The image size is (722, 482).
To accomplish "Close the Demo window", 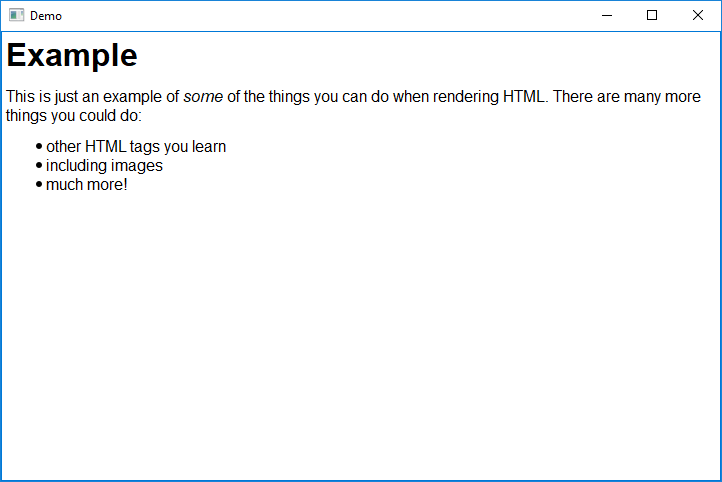I will click(698, 15).
